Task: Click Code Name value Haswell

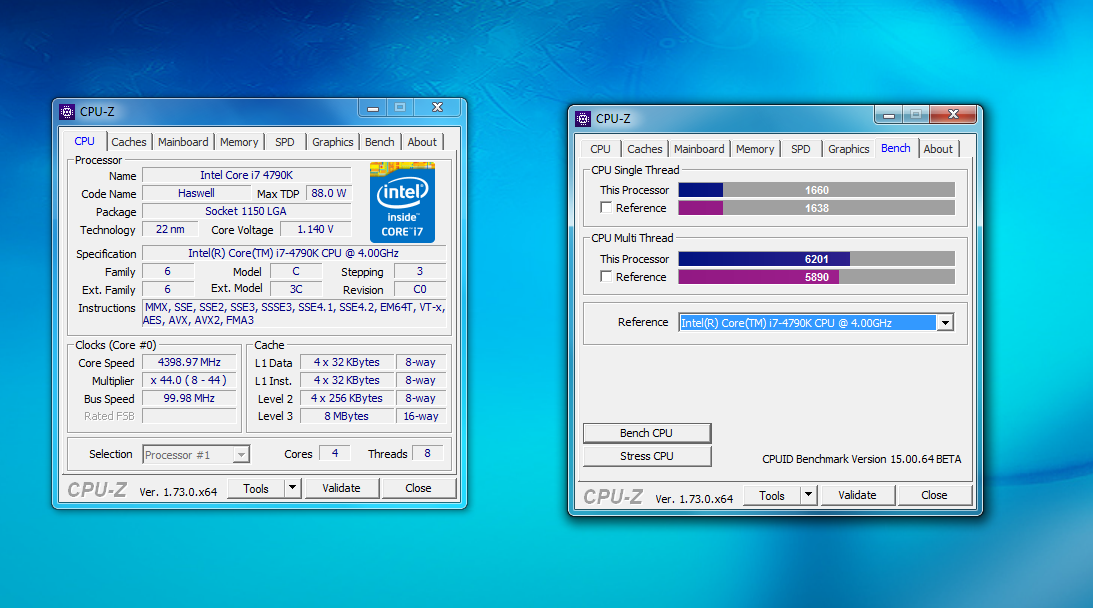Action: pyautogui.click(x=196, y=193)
